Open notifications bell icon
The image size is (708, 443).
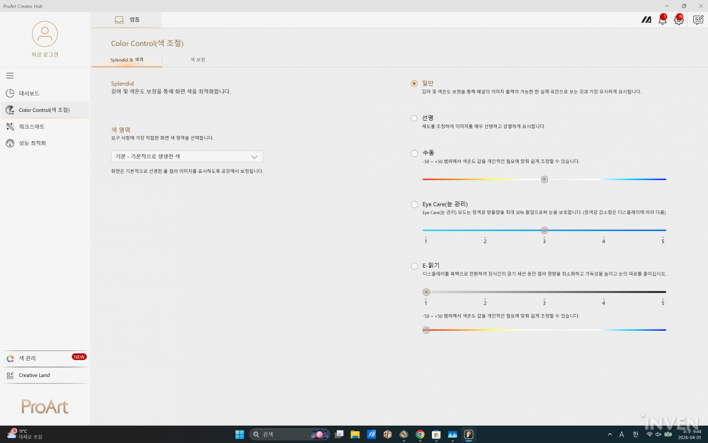(662, 20)
